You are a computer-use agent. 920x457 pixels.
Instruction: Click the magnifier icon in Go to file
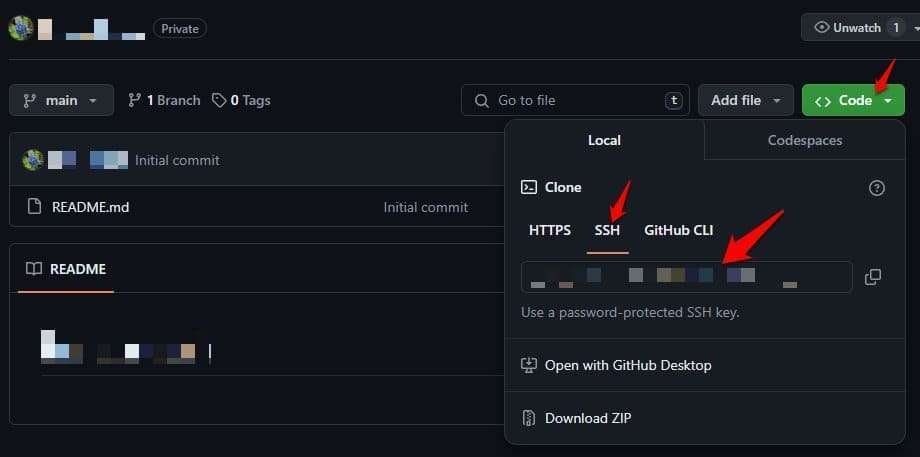click(482, 101)
